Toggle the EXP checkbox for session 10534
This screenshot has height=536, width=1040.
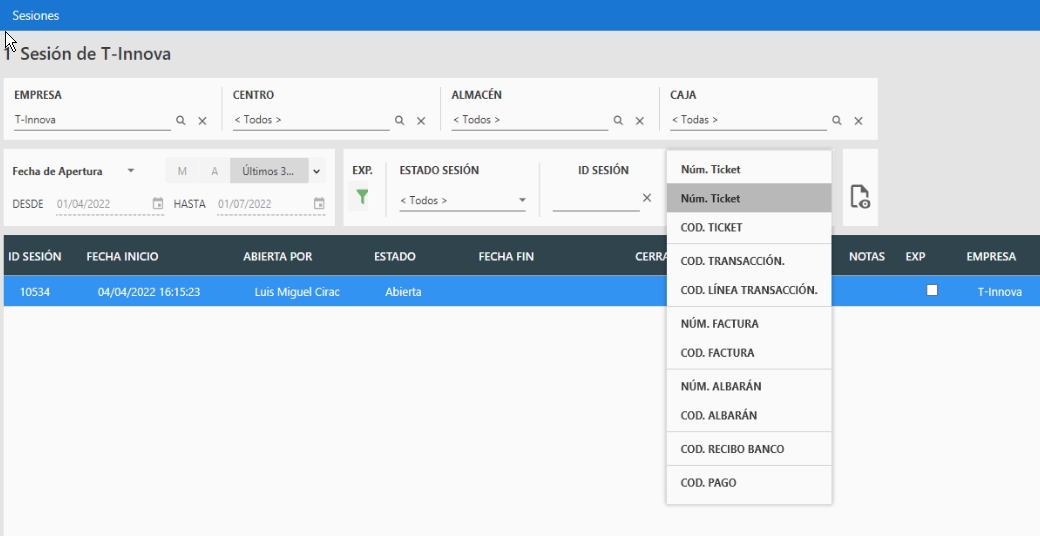[x=932, y=290]
